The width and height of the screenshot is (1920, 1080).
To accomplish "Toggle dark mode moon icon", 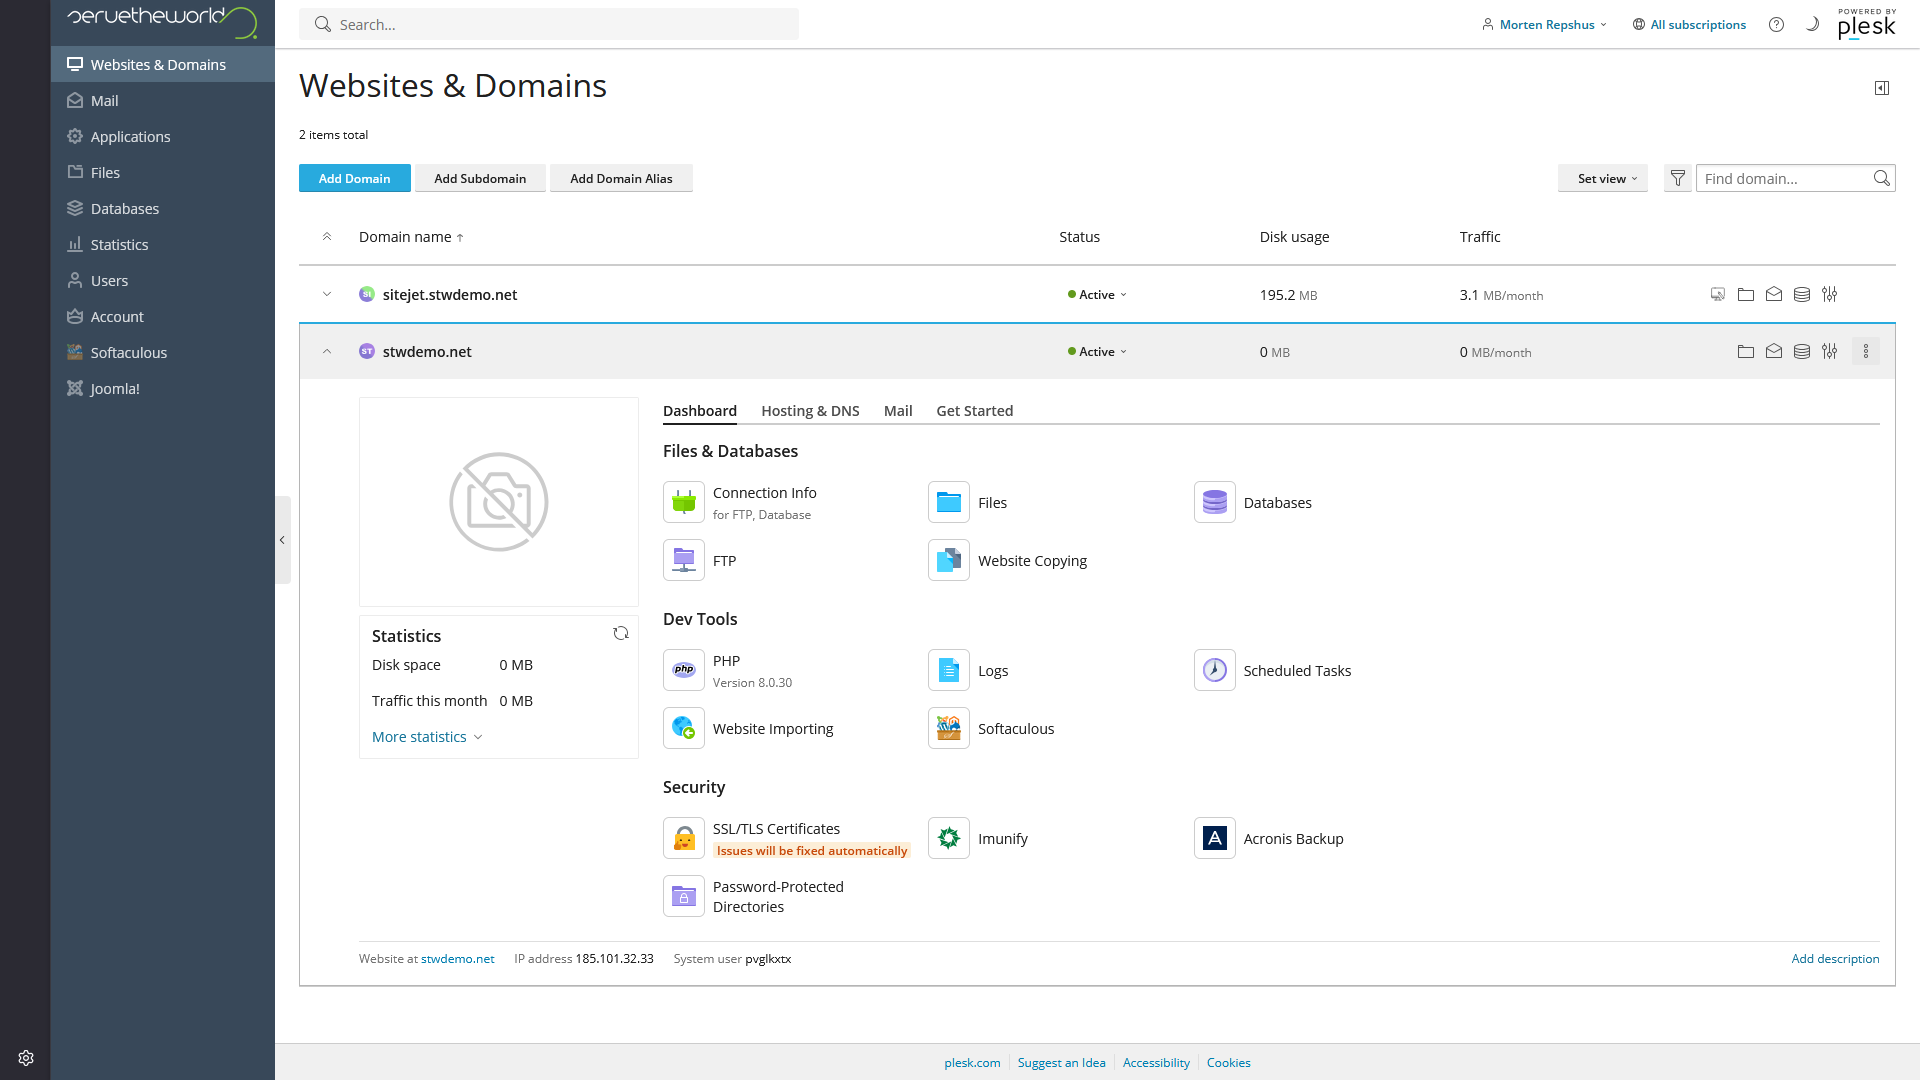I will (1812, 24).
